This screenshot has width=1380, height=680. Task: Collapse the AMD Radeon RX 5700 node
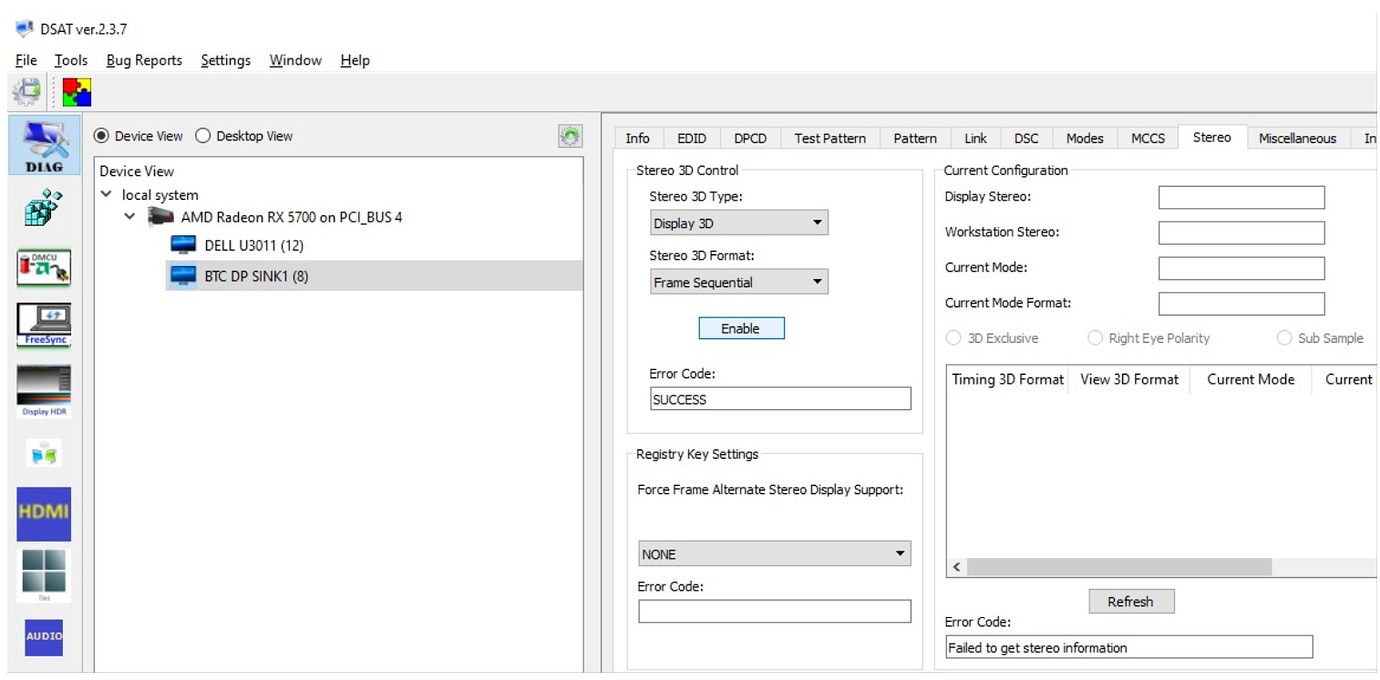tap(129, 217)
